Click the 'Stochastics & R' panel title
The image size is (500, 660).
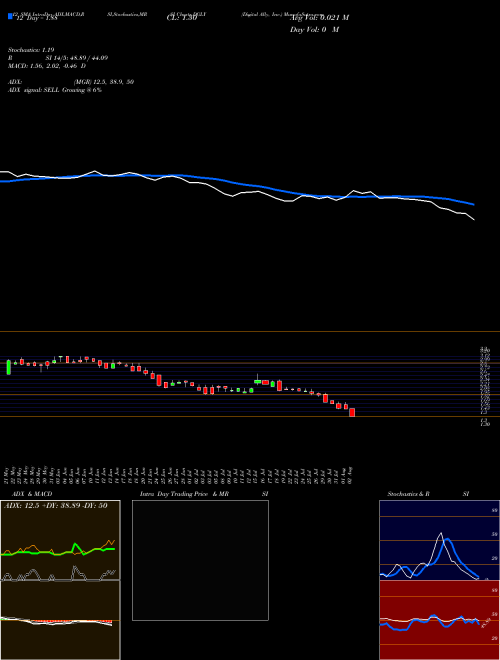pyautogui.click(x=409, y=494)
